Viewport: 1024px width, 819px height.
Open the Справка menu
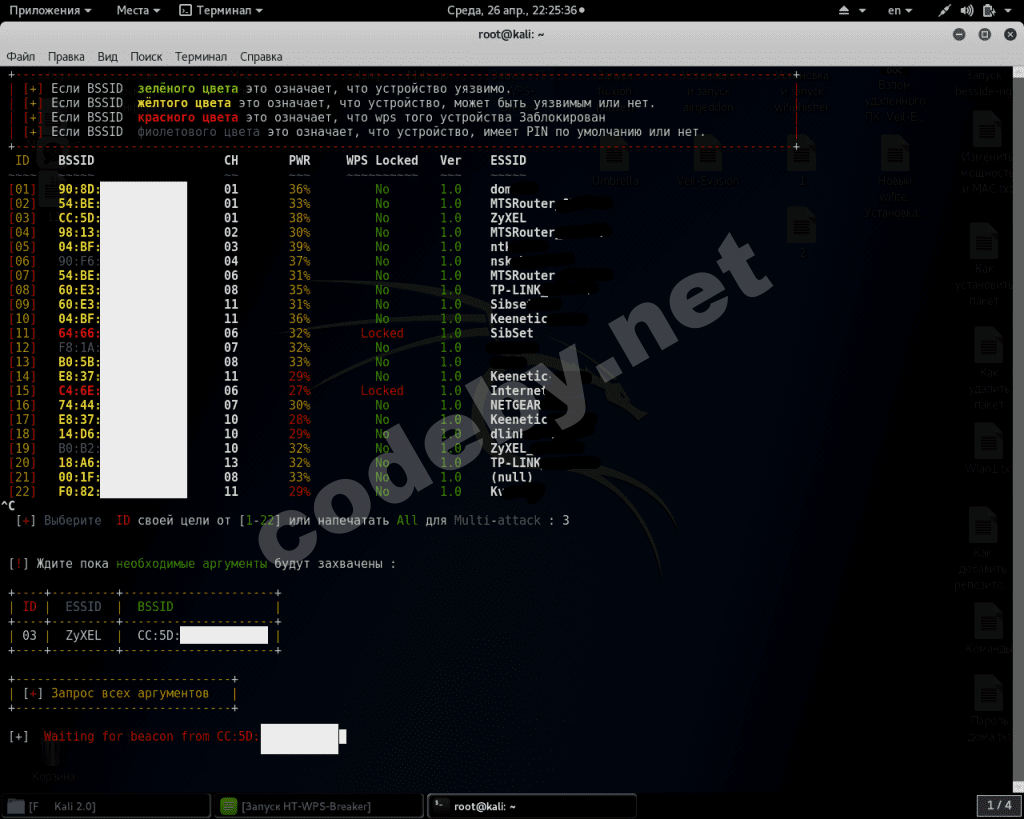click(261, 57)
